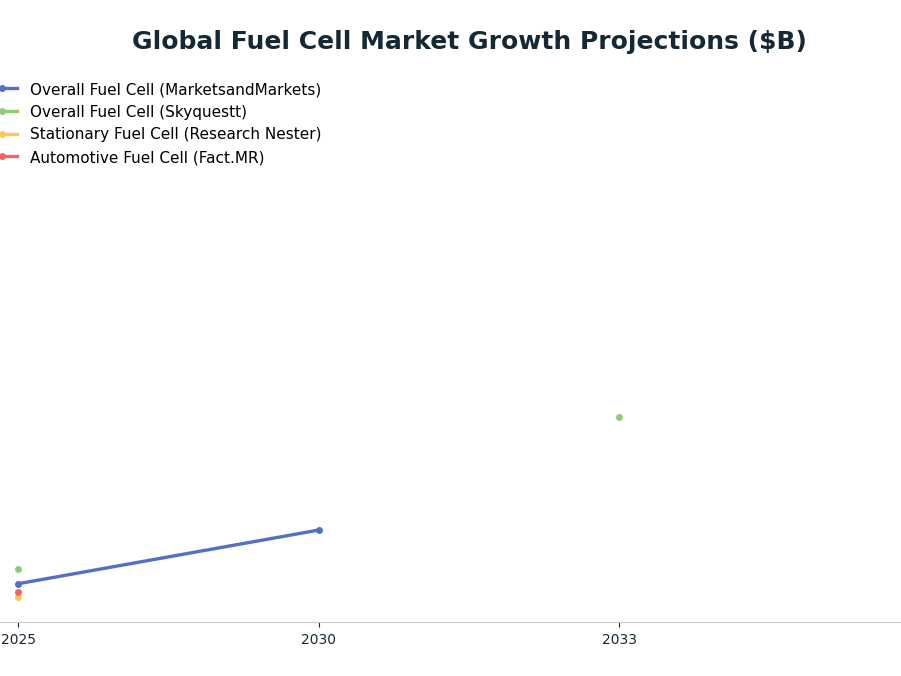Select the 'Automotive Fuel Cell (Fact.MR)' legend label
The height and width of the screenshot is (676, 901).
coord(147,158)
